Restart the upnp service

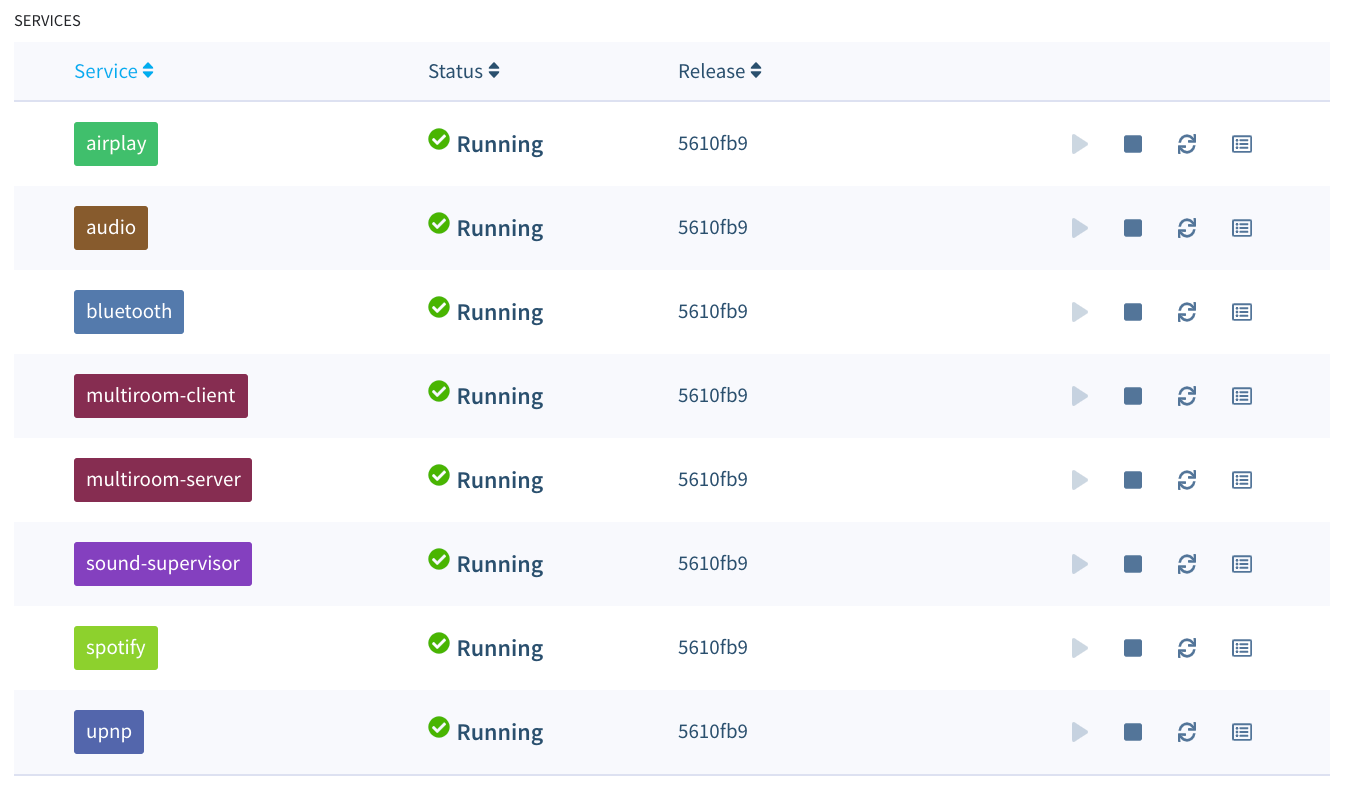pos(1186,732)
